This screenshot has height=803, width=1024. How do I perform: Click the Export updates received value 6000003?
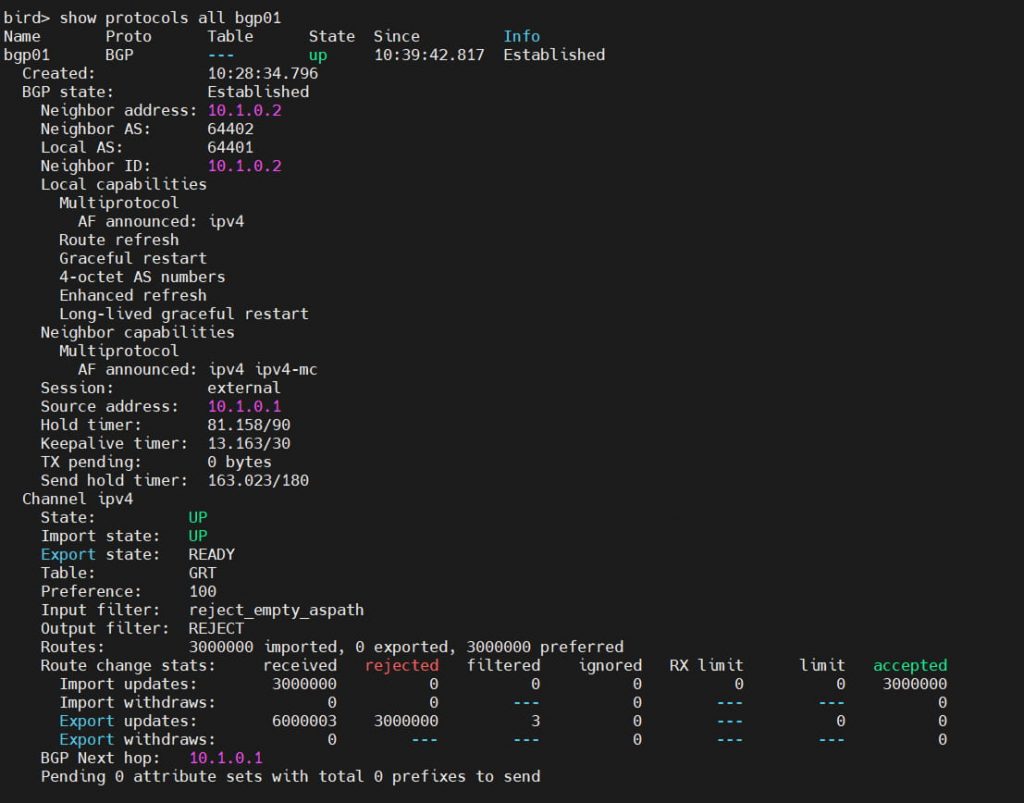coord(304,721)
